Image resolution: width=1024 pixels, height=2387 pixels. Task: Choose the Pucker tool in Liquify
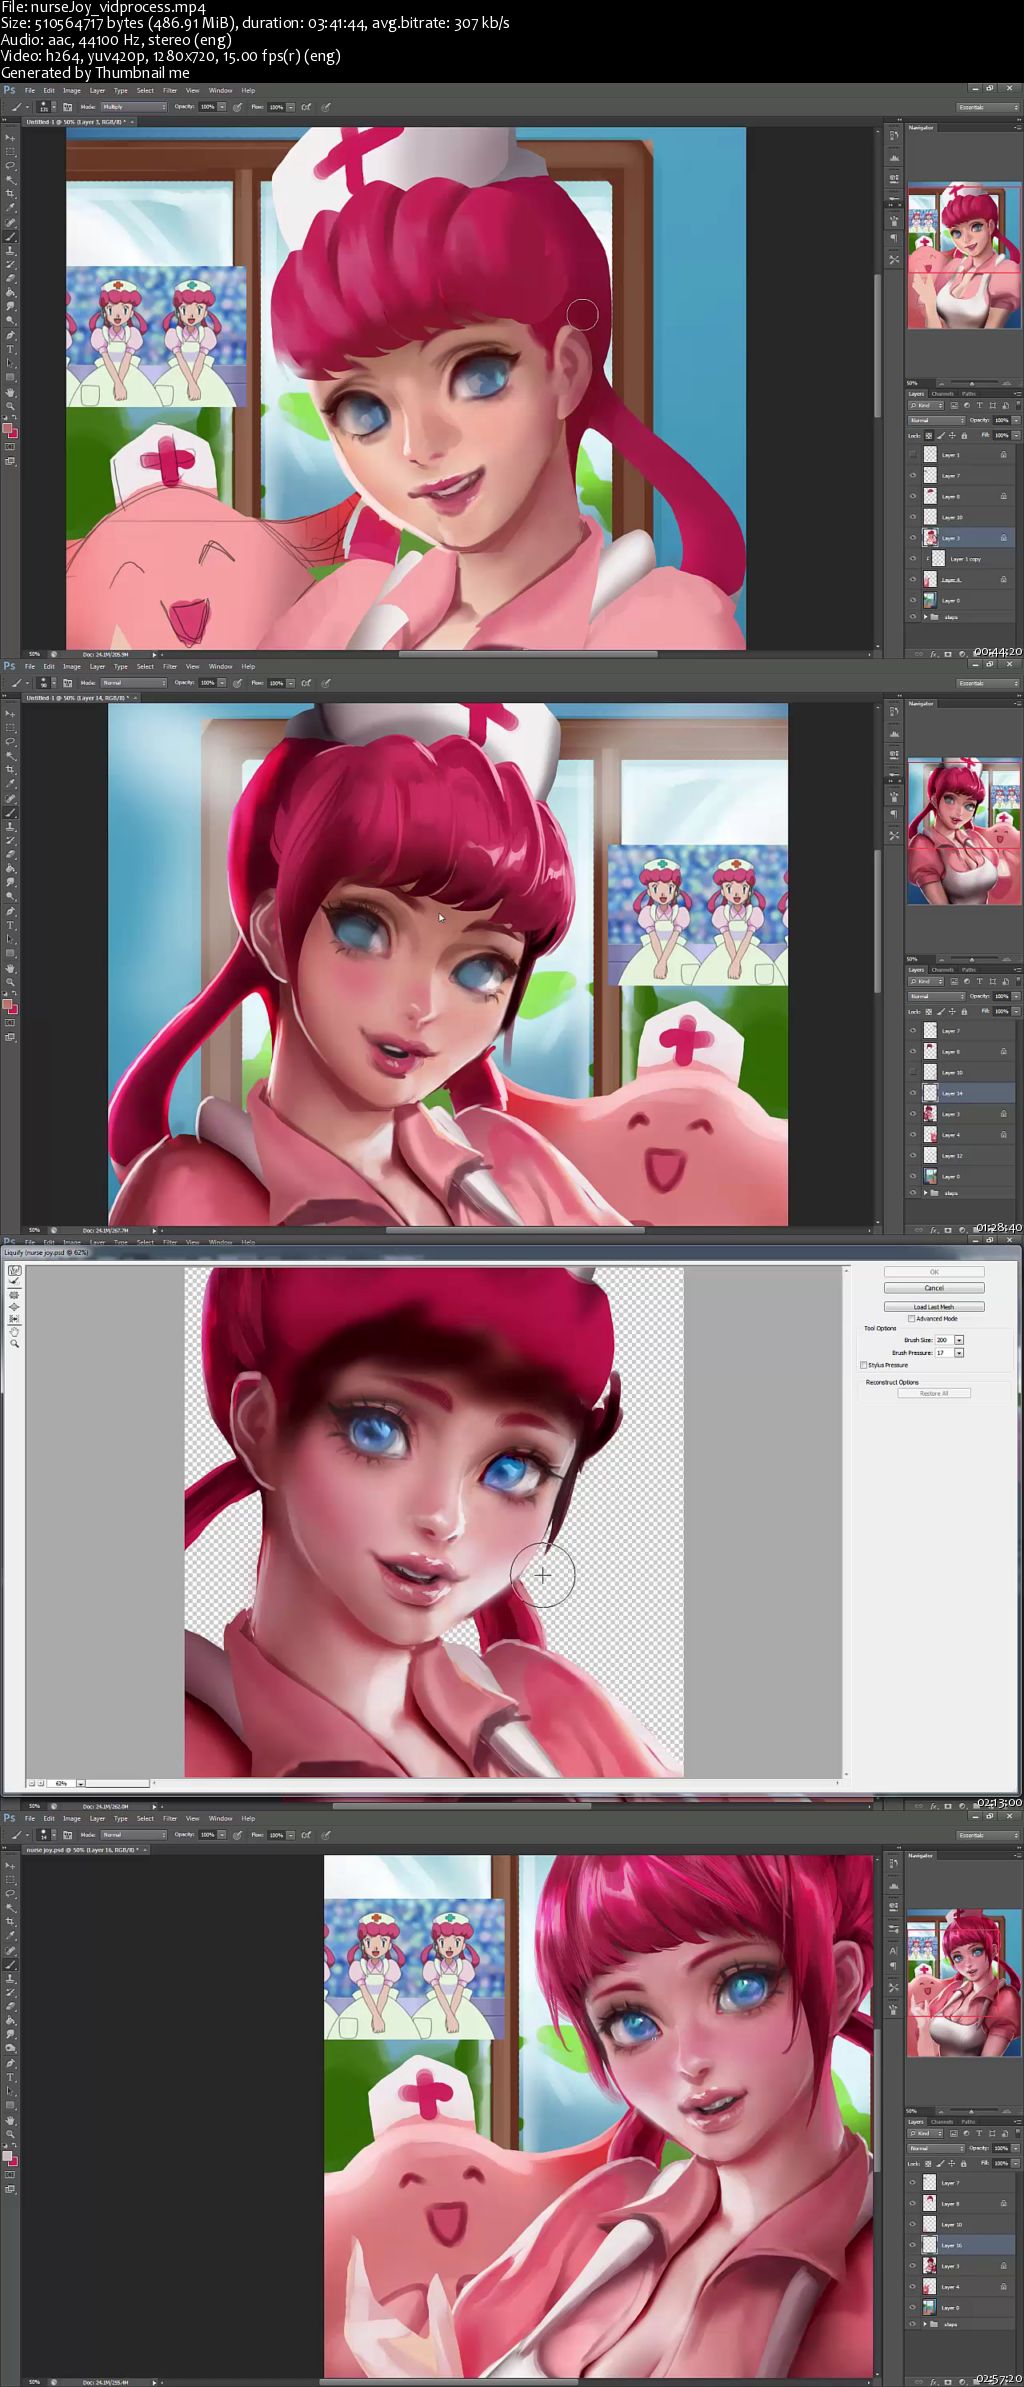click(x=15, y=1295)
